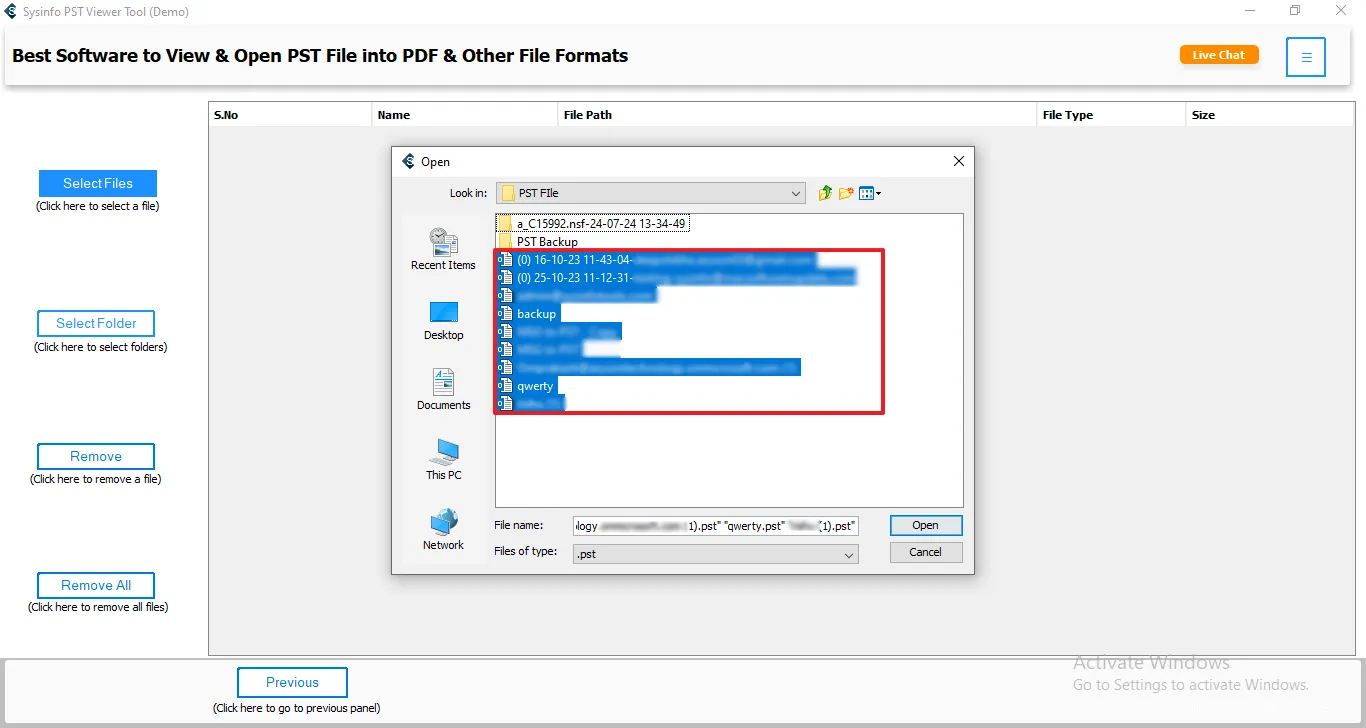Open Recent Items in the places sidebar
The height and width of the screenshot is (728, 1366).
coord(443,249)
